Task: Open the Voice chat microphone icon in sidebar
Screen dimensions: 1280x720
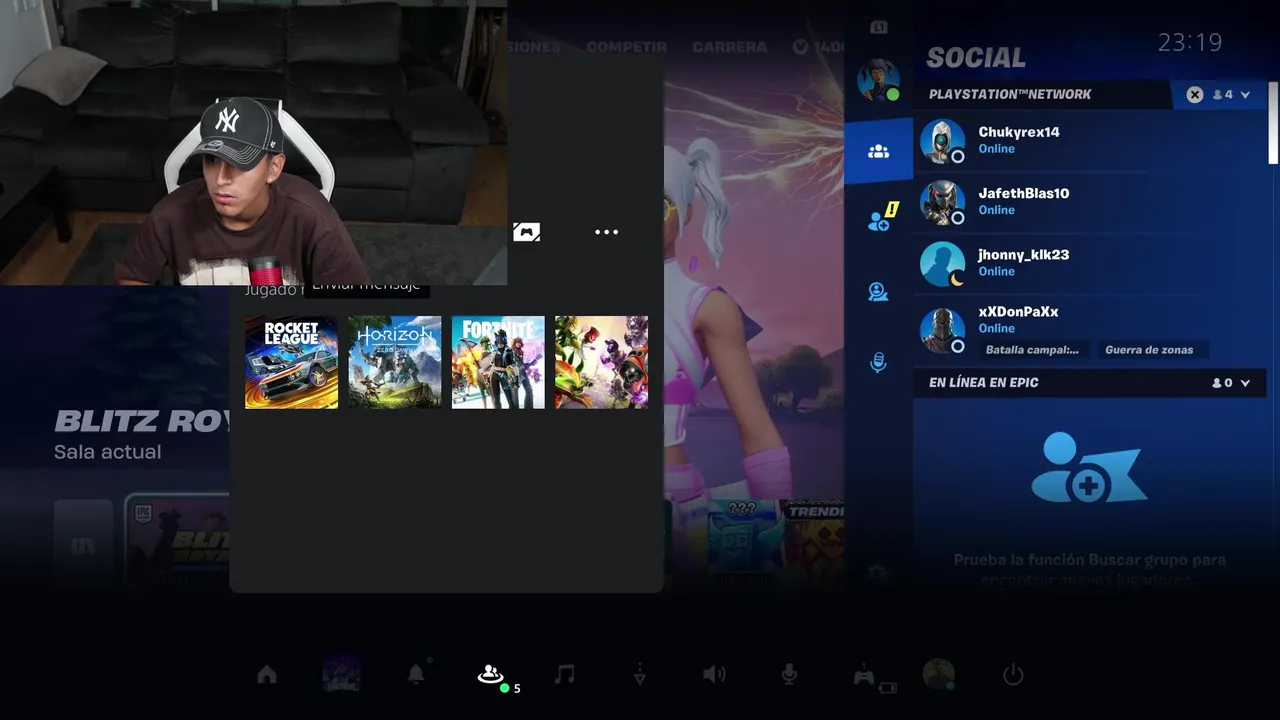Action: click(x=878, y=362)
